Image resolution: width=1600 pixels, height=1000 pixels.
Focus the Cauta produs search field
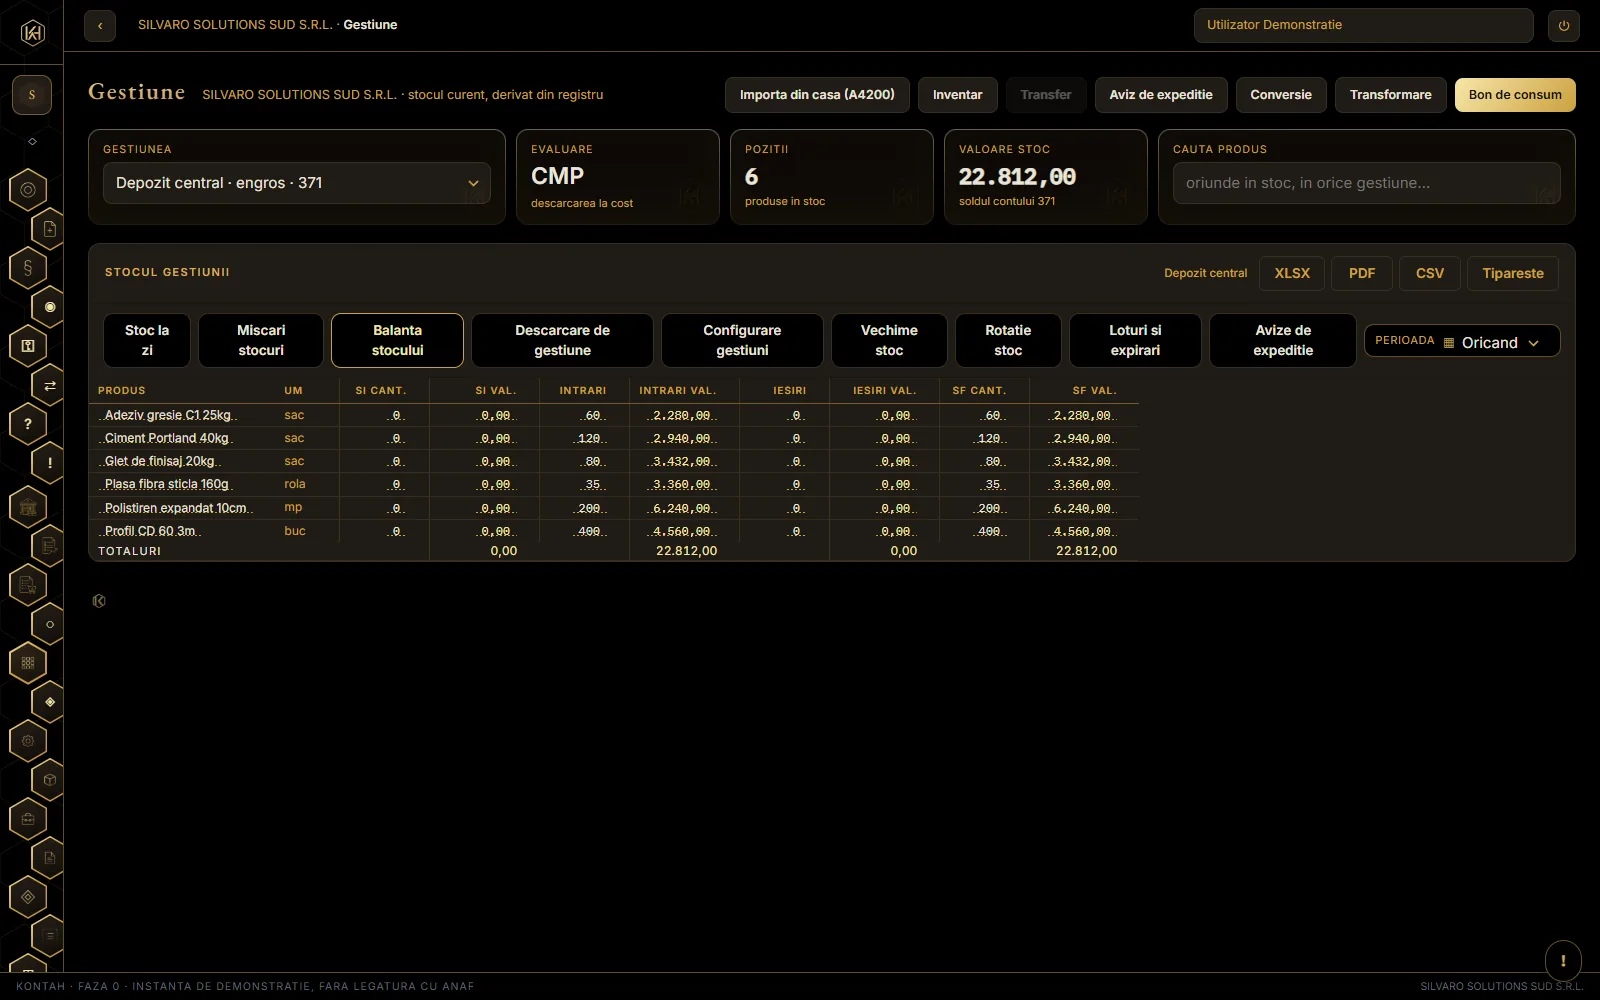pos(1367,183)
